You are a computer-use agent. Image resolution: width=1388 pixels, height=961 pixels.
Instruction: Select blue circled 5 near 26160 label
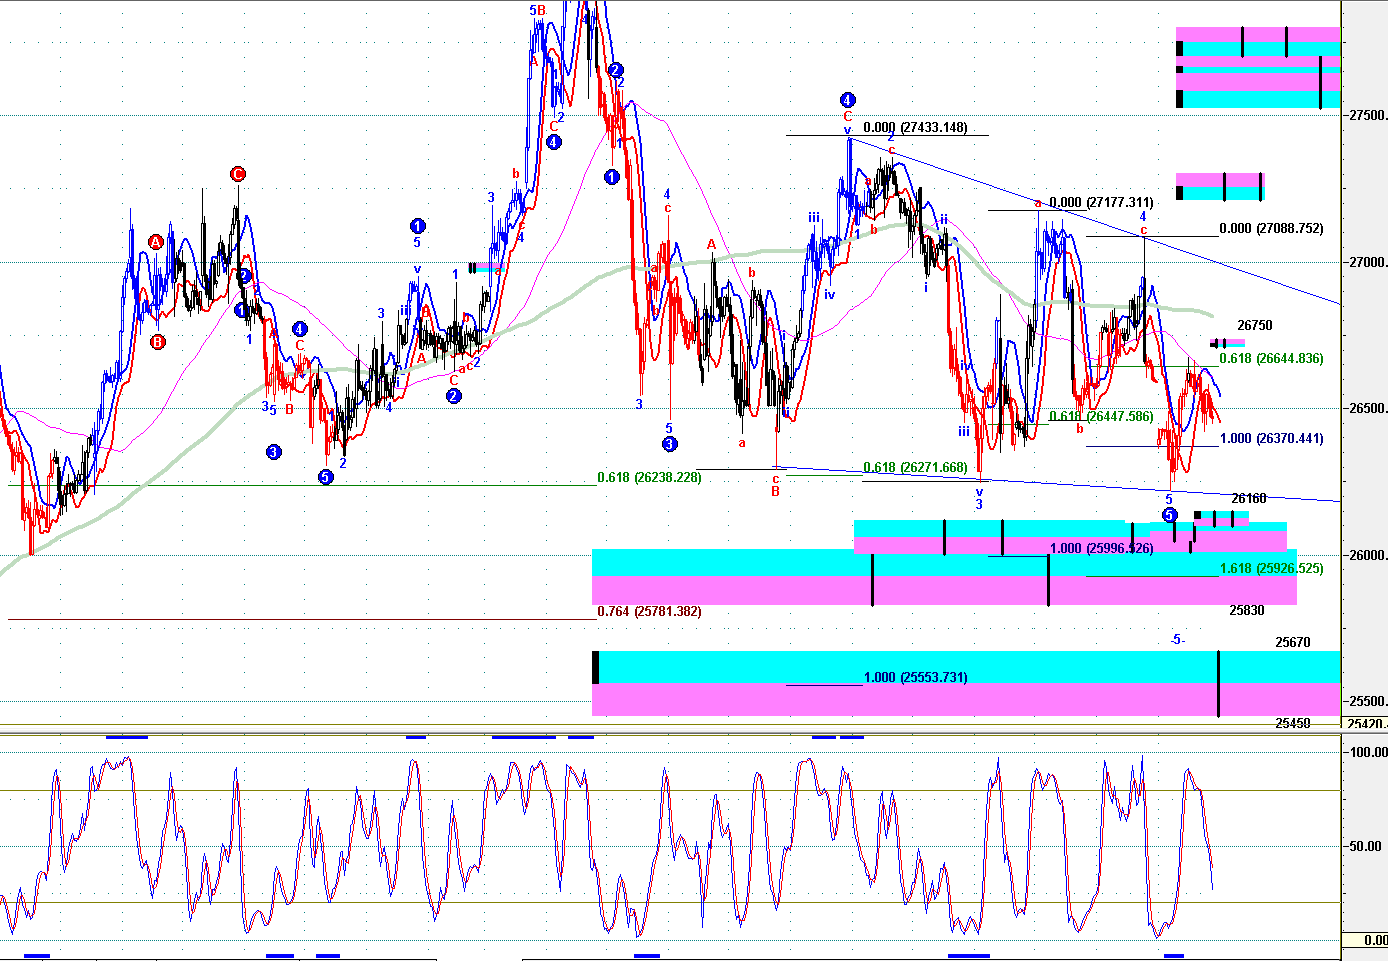click(1170, 515)
